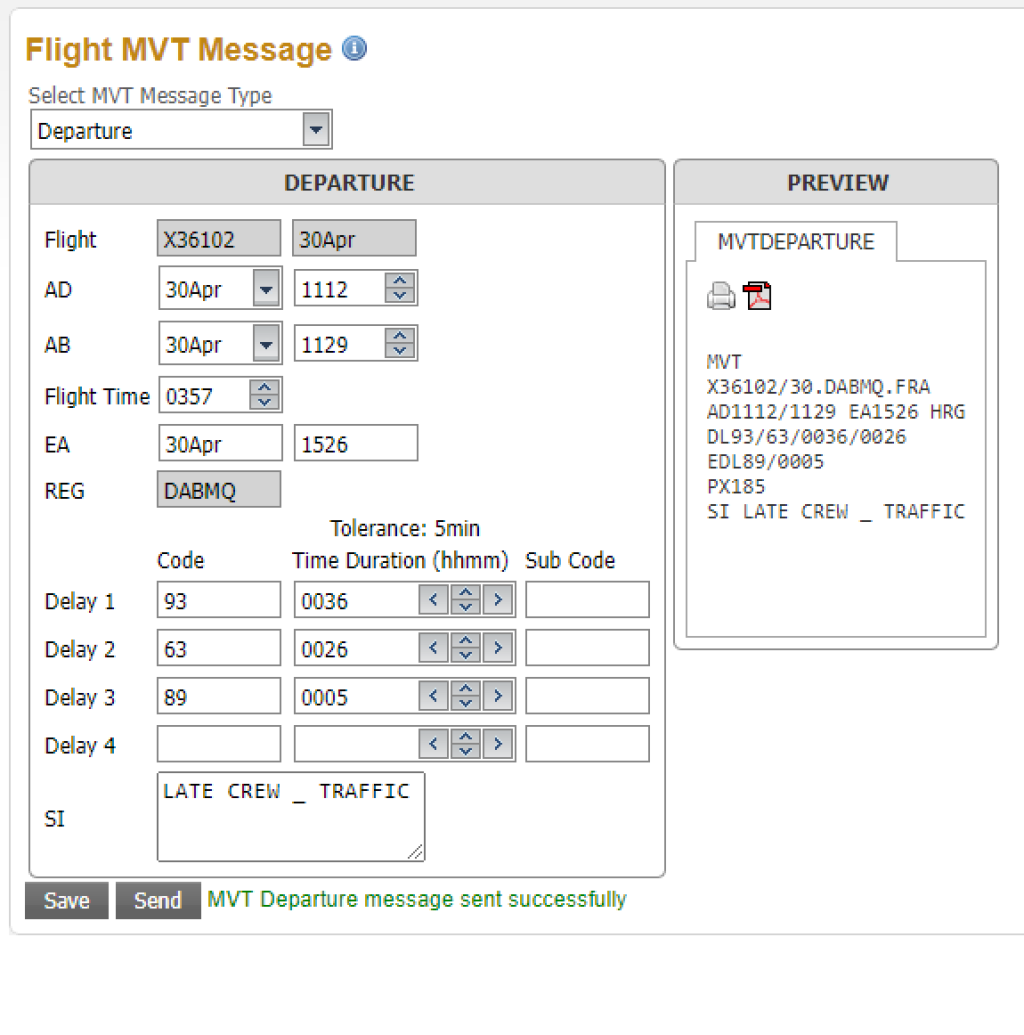
Task: Click the EA time input field
Action: [355, 444]
